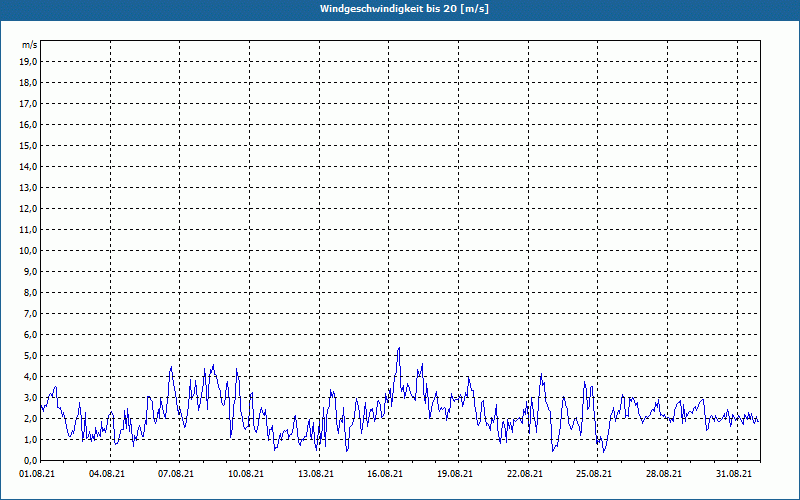Select the 12,0 y-axis label
The height and width of the screenshot is (500, 800).
click(x=28, y=209)
